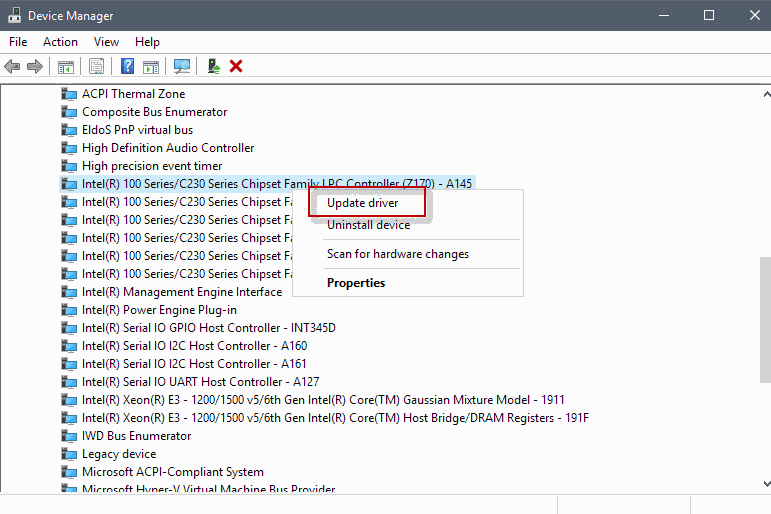Select Intel(R) Management Engine Interface
771x514 pixels.
[182, 292]
